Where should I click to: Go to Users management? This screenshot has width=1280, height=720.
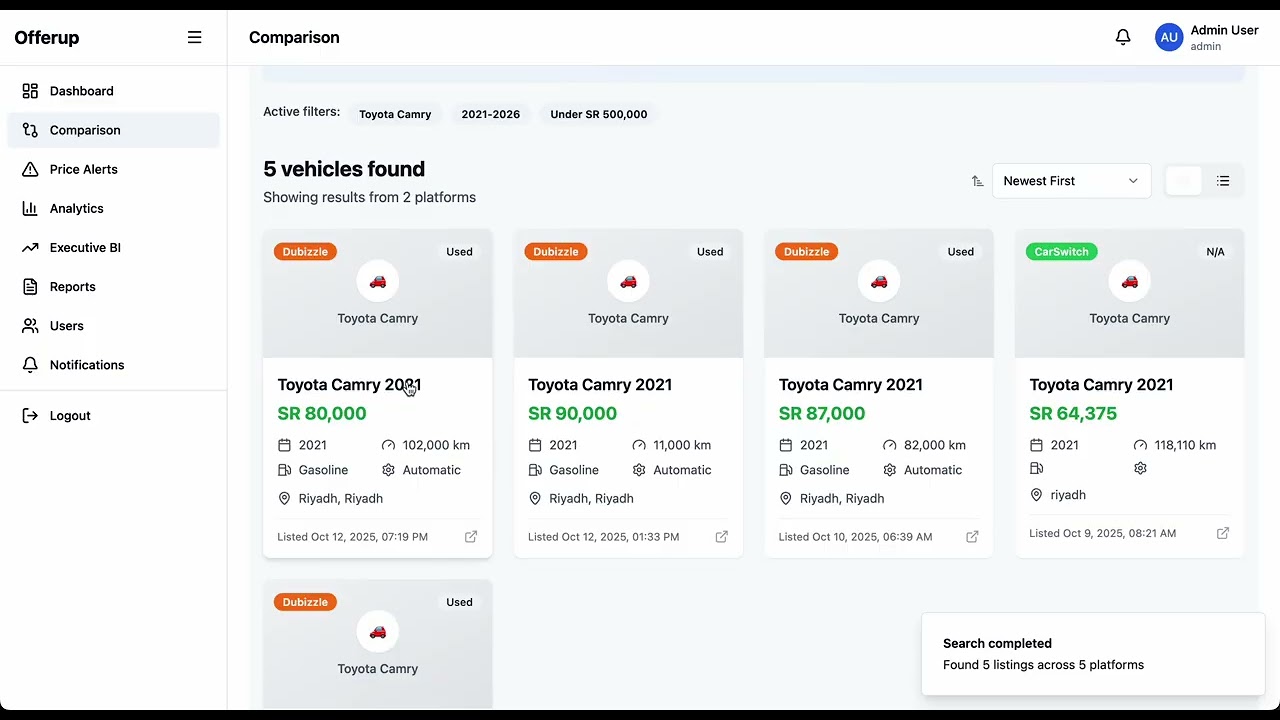tap(113, 326)
